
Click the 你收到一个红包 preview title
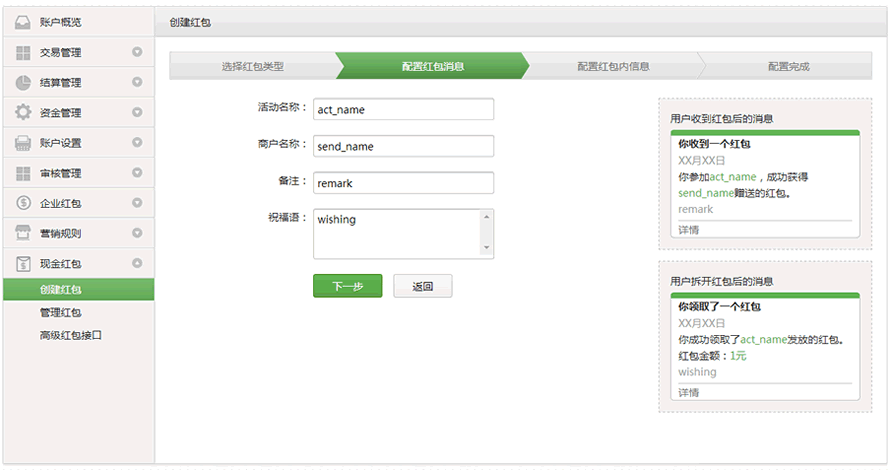pos(714,144)
